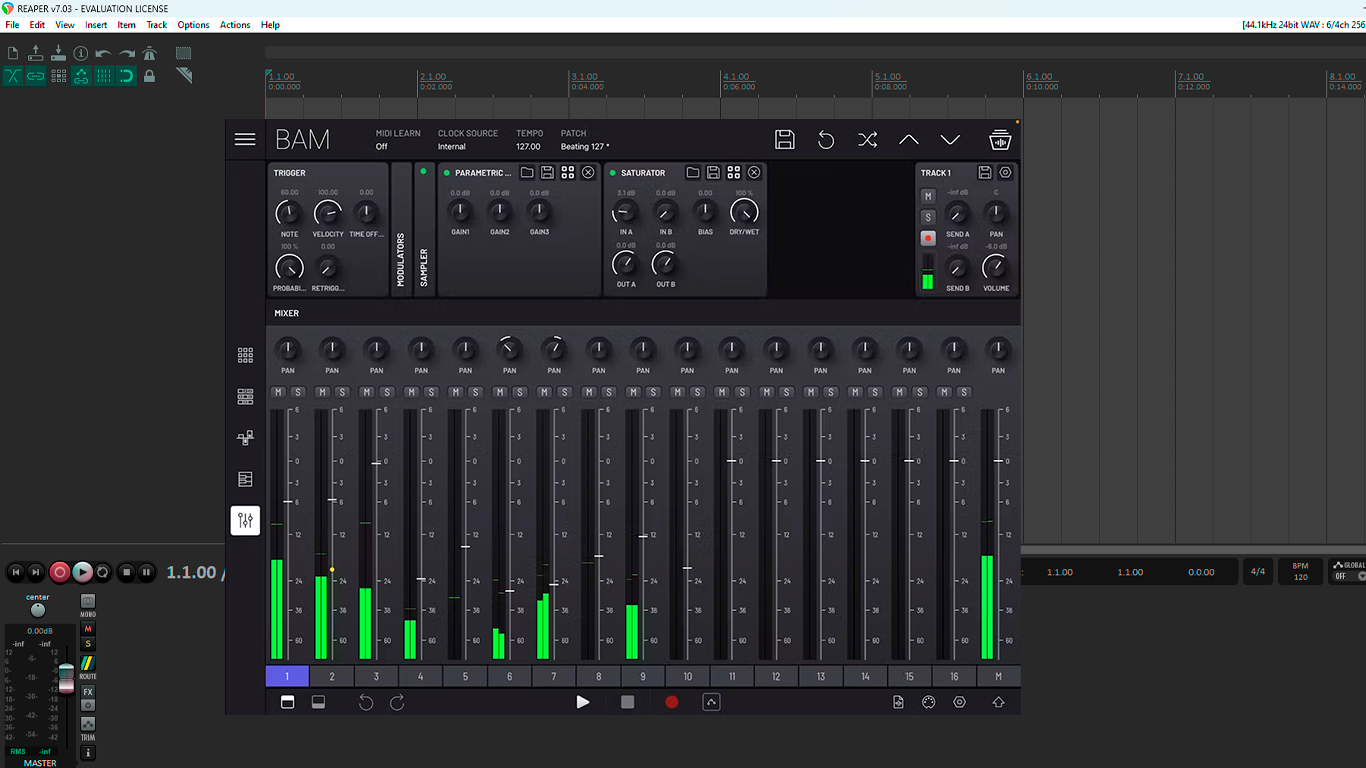
Task: Open master track FX button
Action: coord(88,692)
